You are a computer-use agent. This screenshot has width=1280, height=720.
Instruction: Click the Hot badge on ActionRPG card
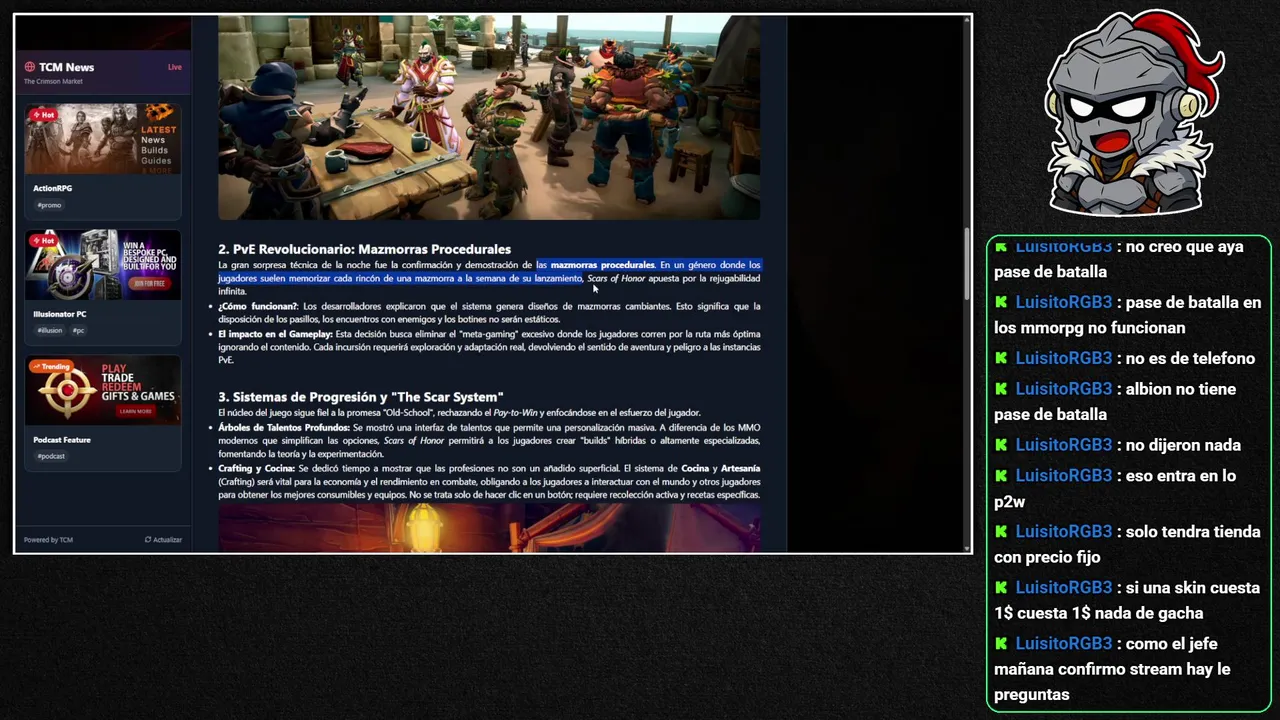pos(43,115)
